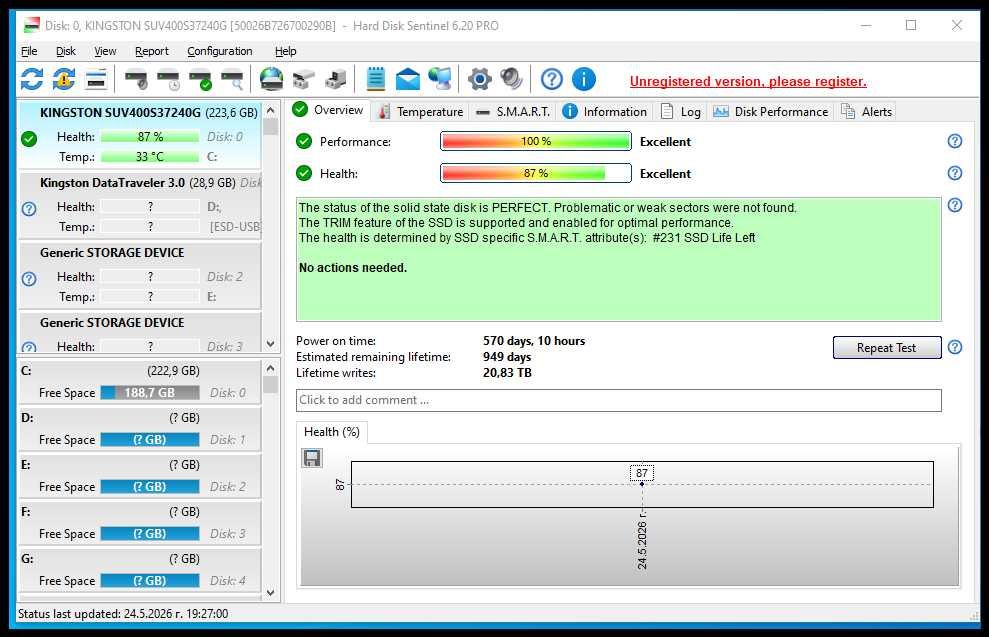Image resolution: width=989 pixels, height=637 pixels.
Task: Click the save icon above health graph
Action: [312, 458]
